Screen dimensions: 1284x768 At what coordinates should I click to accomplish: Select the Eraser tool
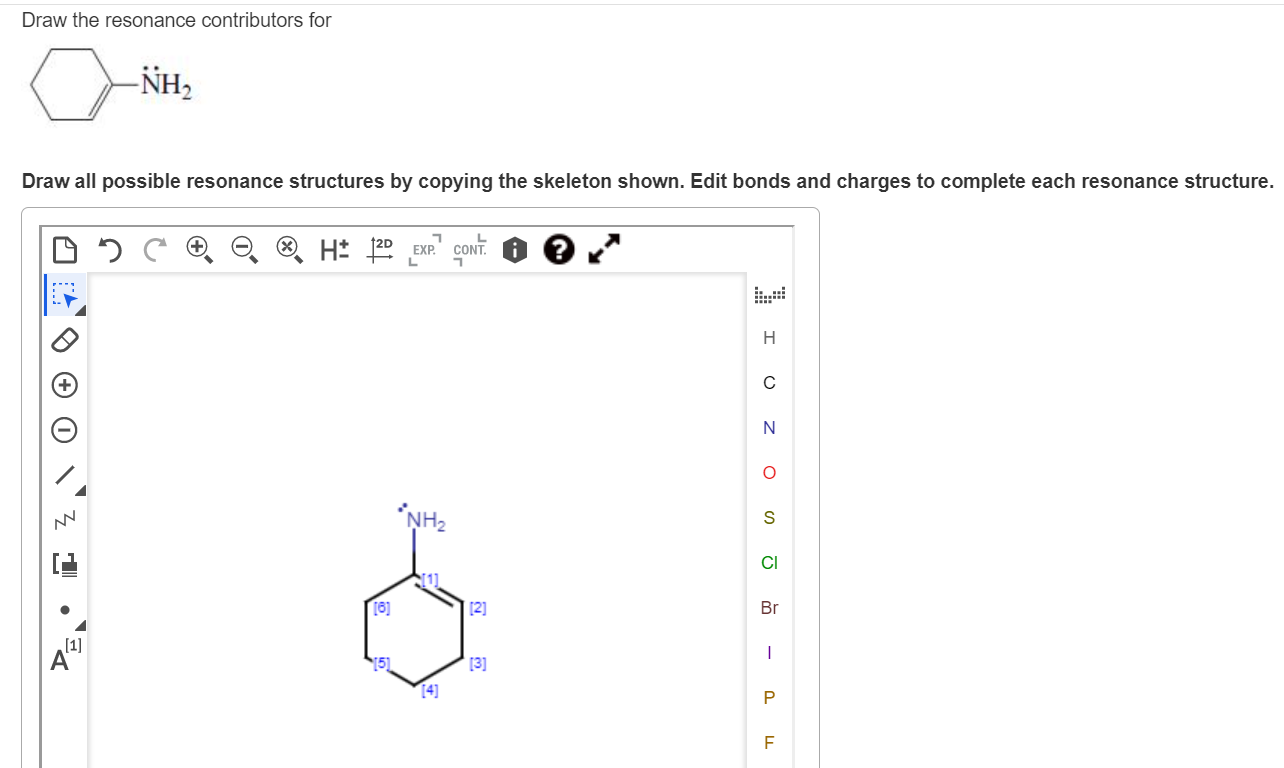(x=64, y=340)
